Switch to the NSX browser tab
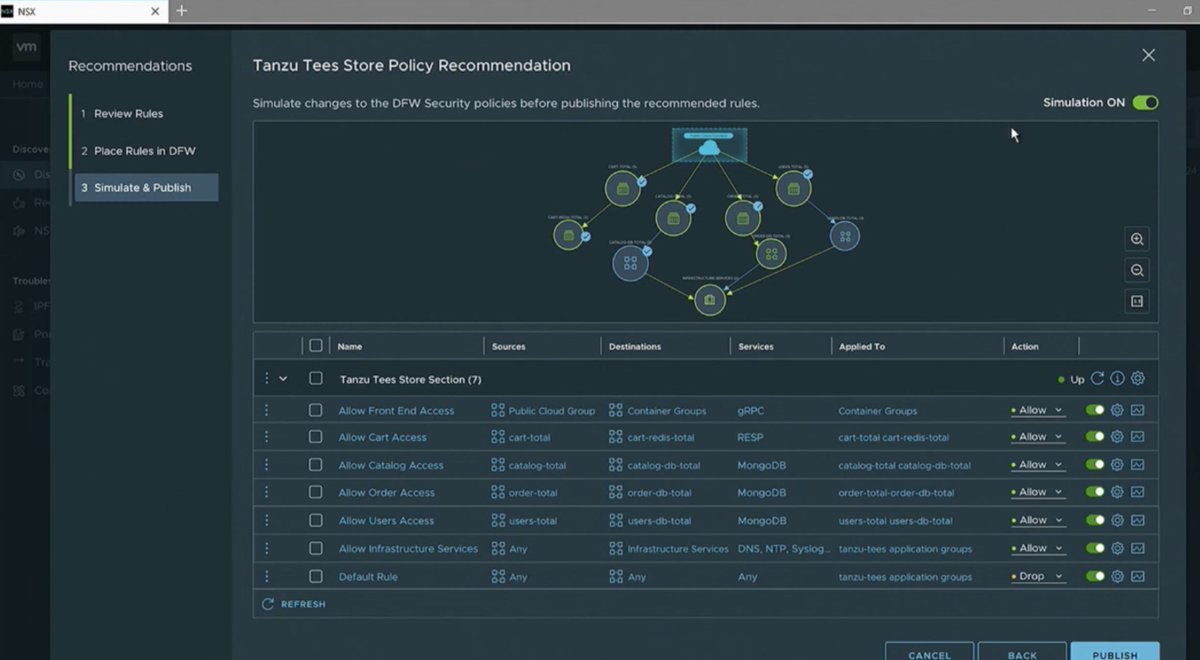The height and width of the screenshot is (660, 1200). 82,11
